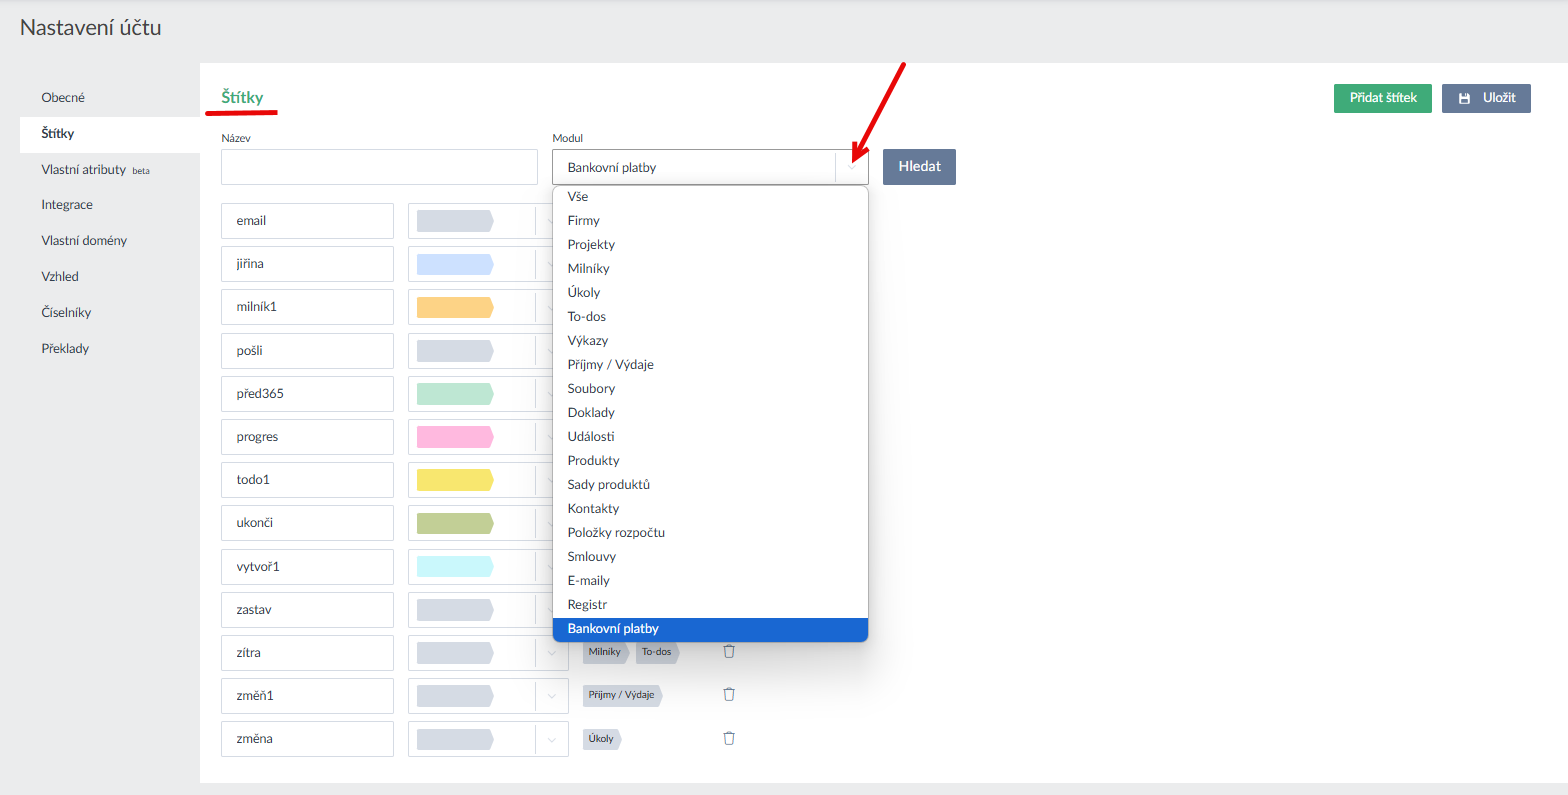The height and width of the screenshot is (795, 1568).
Task: Click the Milníky tag on zítra row
Action: (604, 652)
